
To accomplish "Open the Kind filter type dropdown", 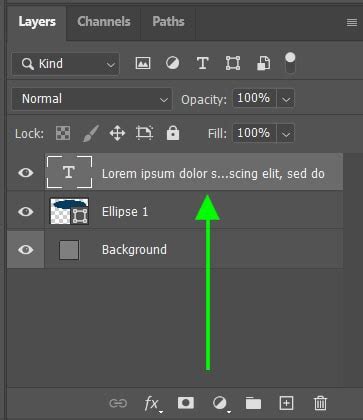I will (x=66, y=64).
